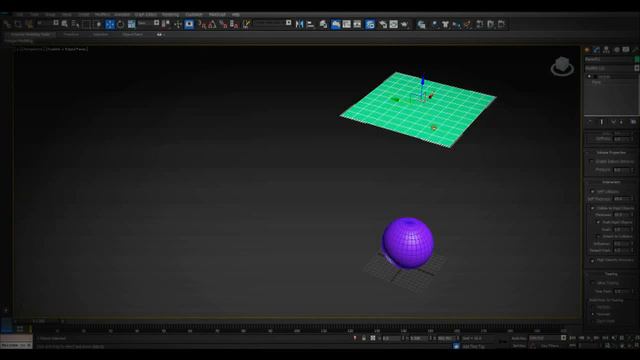The width and height of the screenshot is (640, 360).
Task: Activate the Select and Move tool
Action: (110, 24)
